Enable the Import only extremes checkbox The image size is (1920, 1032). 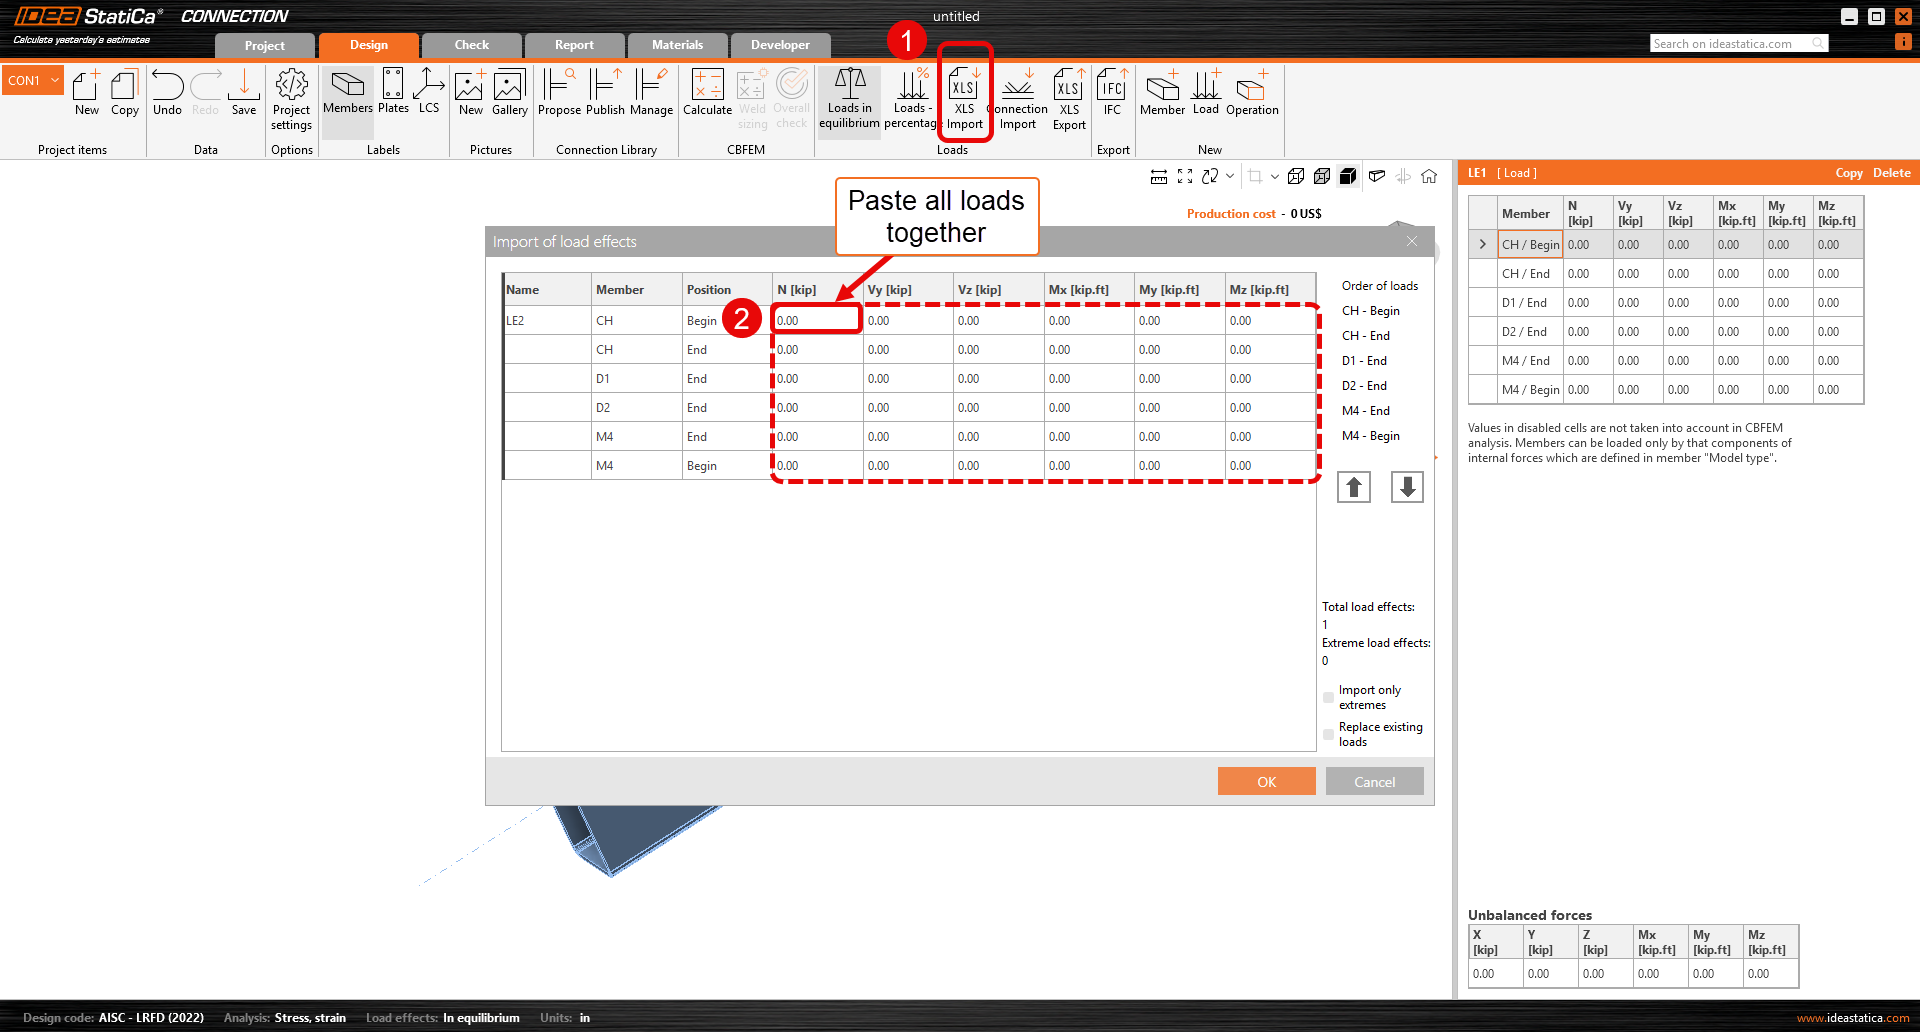pyautogui.click(x=1328, y=697)
